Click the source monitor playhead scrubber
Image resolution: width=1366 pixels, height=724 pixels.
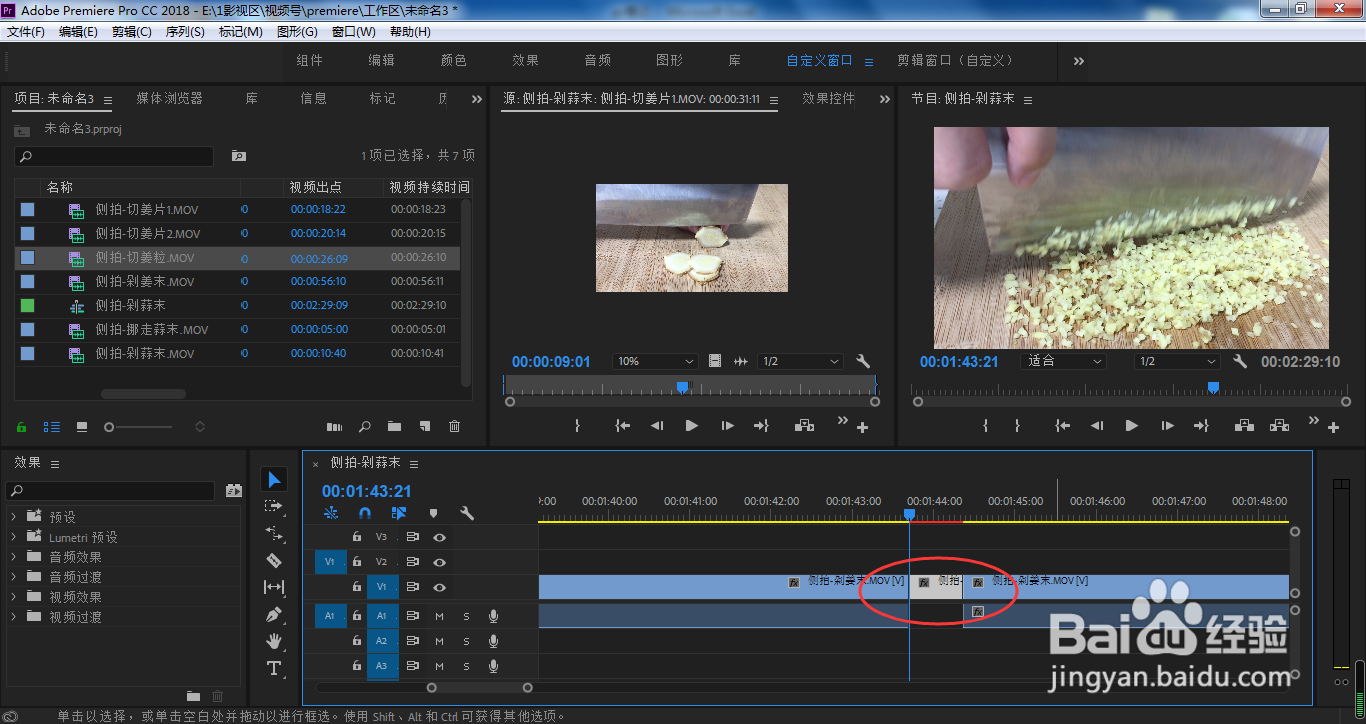tap(682, 386)
